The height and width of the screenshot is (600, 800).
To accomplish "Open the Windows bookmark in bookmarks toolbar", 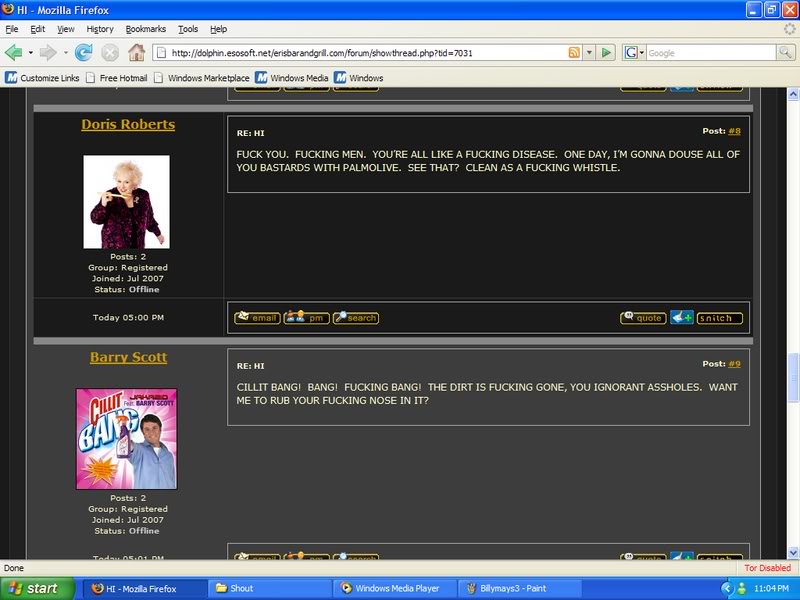I will click(x=359, y=78).
